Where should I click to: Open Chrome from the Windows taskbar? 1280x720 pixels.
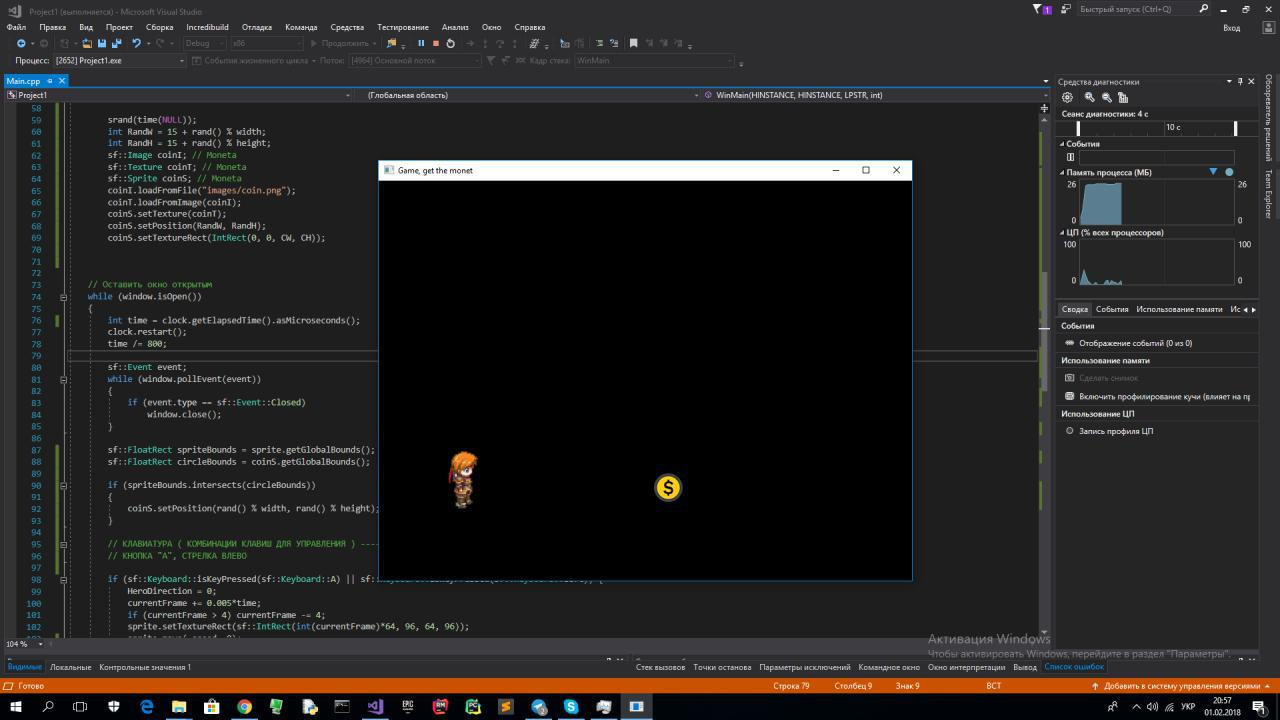[x=244, y=706]
